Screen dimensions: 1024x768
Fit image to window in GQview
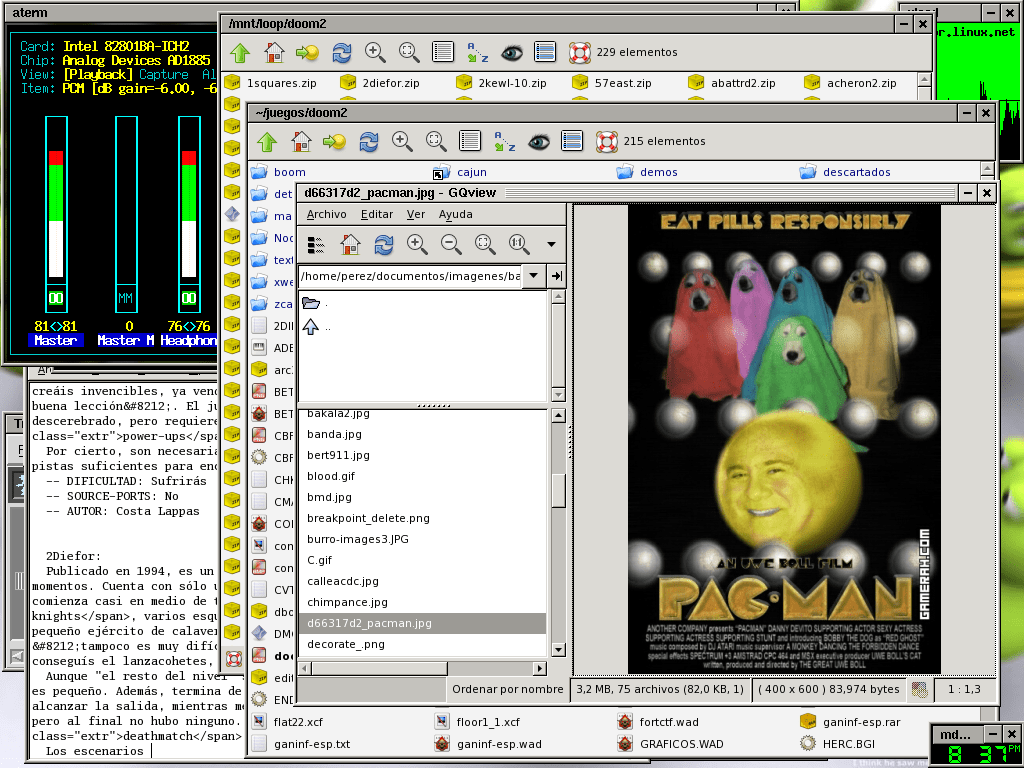click(x=485, y=244)
